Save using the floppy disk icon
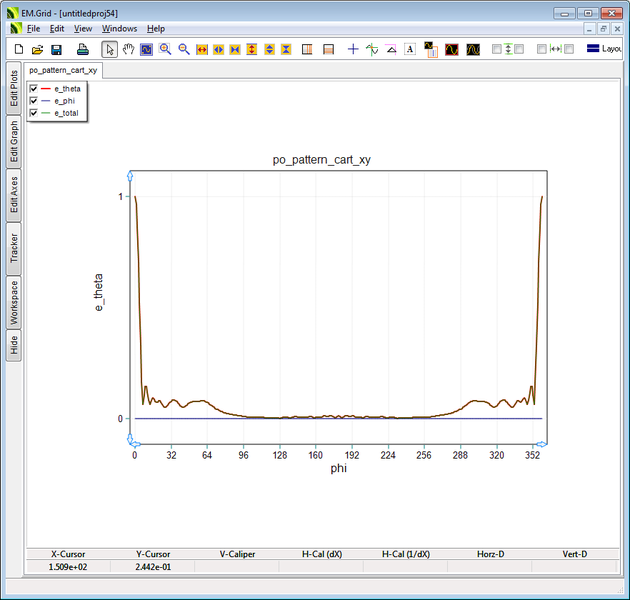The height and width of the screenshot is (600, 630). 56,49
